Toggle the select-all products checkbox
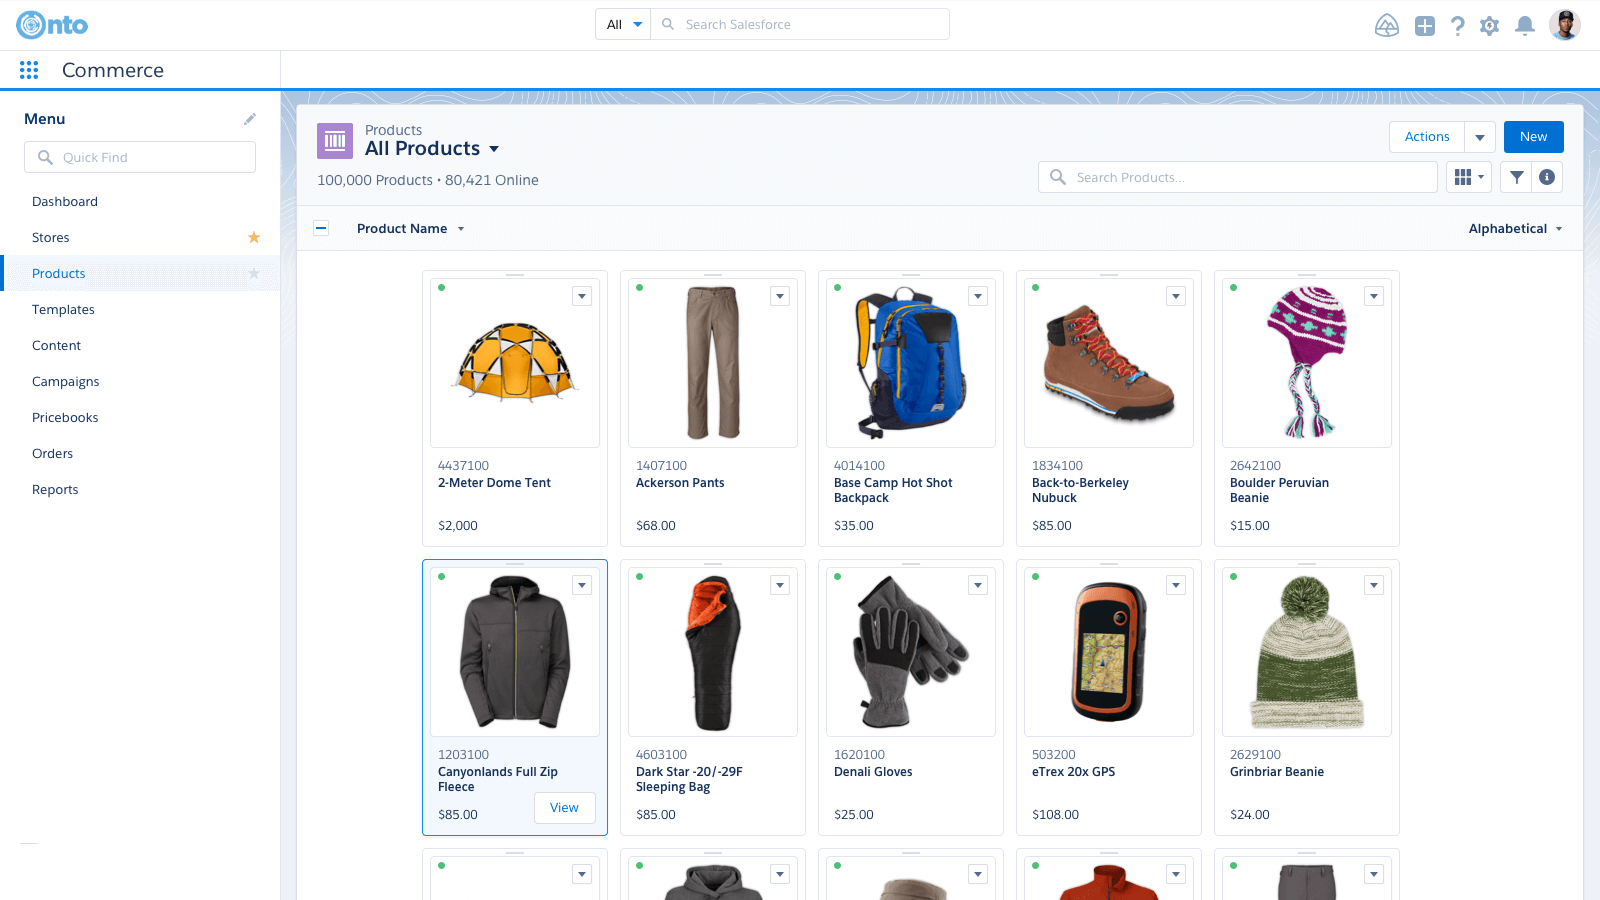This screenshot has height=900, width=1600. tap(321, 228)
